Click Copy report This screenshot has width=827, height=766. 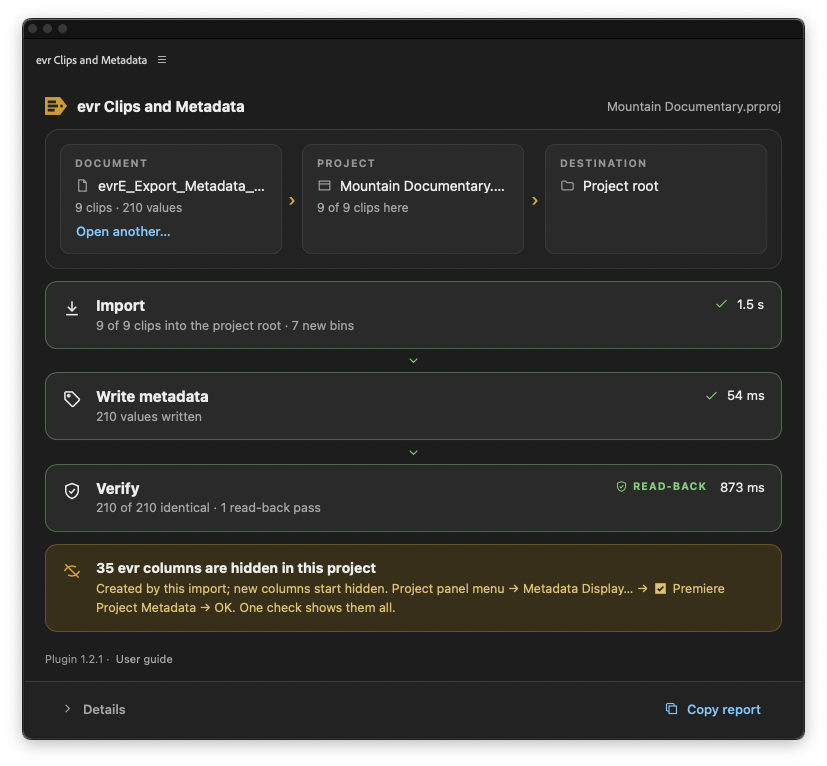pyautogui.click(x=724, y=710)
